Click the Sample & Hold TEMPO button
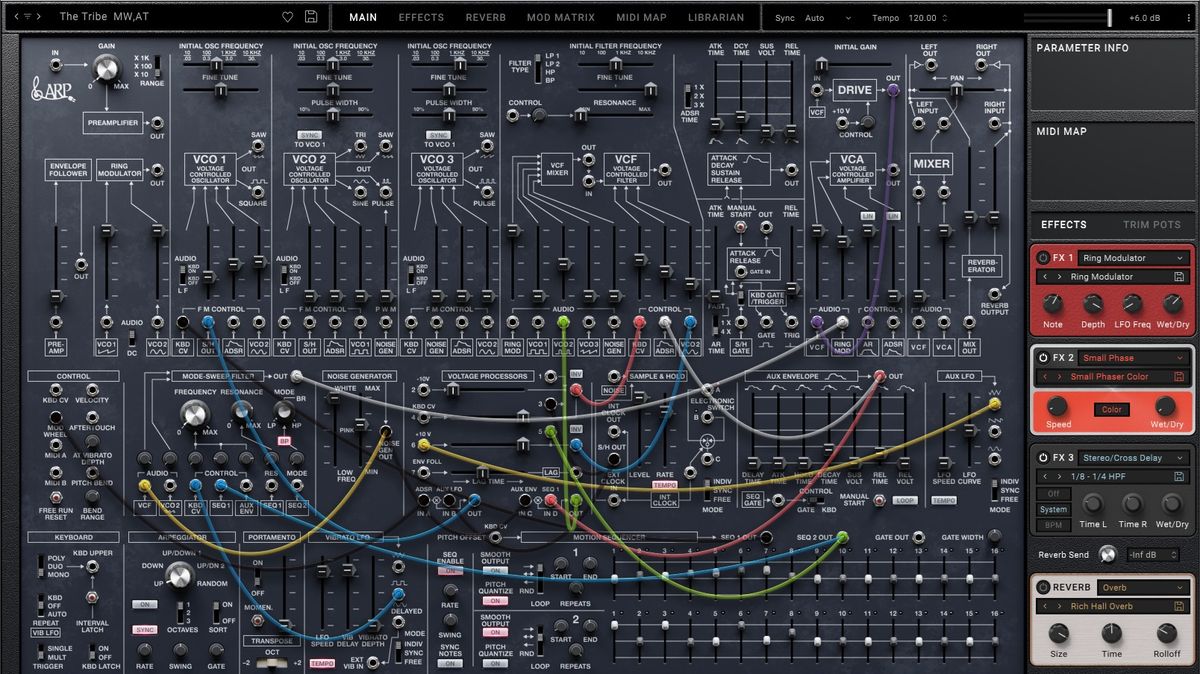The height and width of the screenshot is (674, 1200). click(x=665, y=485)
